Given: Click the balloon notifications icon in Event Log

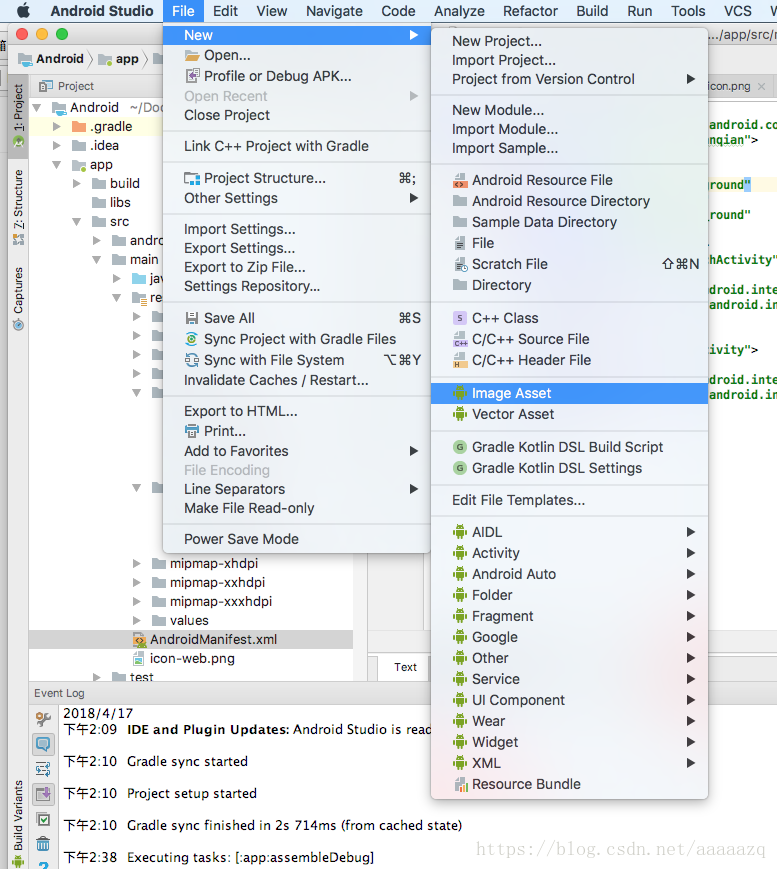Looking at the screenshot, I should point(43,744).
